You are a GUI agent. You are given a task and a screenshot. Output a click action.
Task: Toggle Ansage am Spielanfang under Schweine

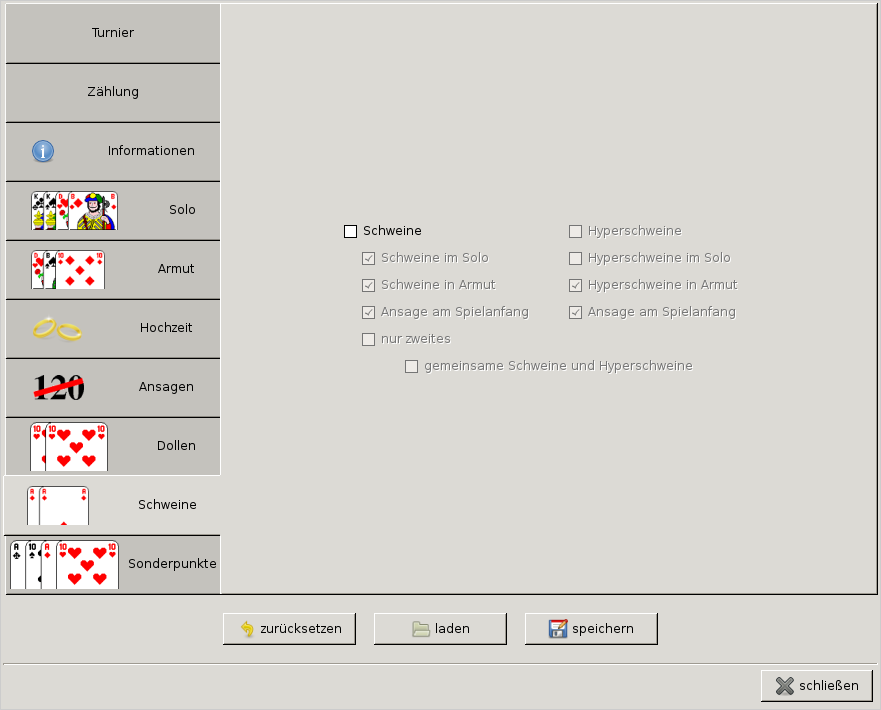369,312
